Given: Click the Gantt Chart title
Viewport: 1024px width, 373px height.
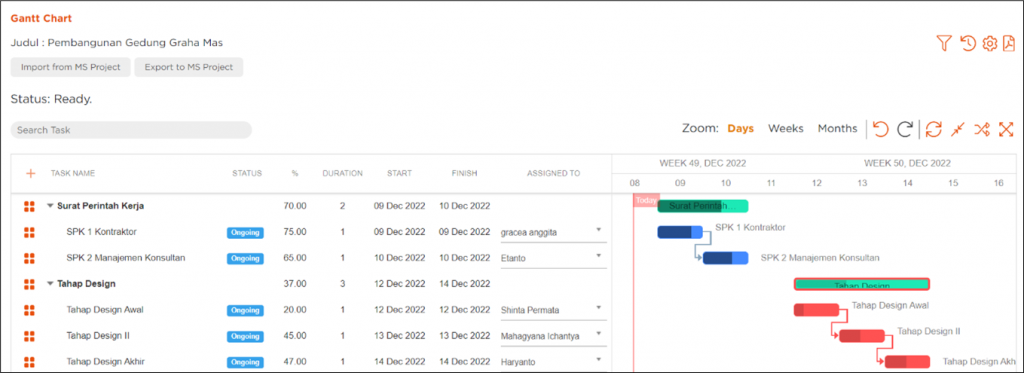Looking at the screenshot, I should point(41,18).
